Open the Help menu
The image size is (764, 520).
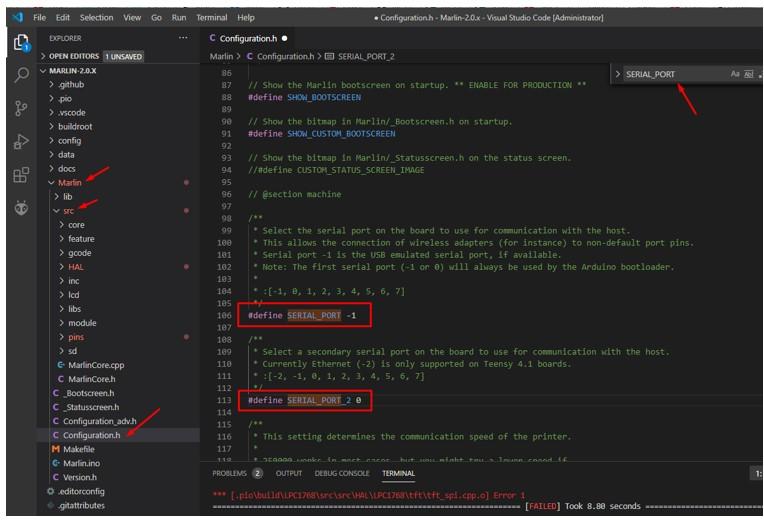pos(246,18)
